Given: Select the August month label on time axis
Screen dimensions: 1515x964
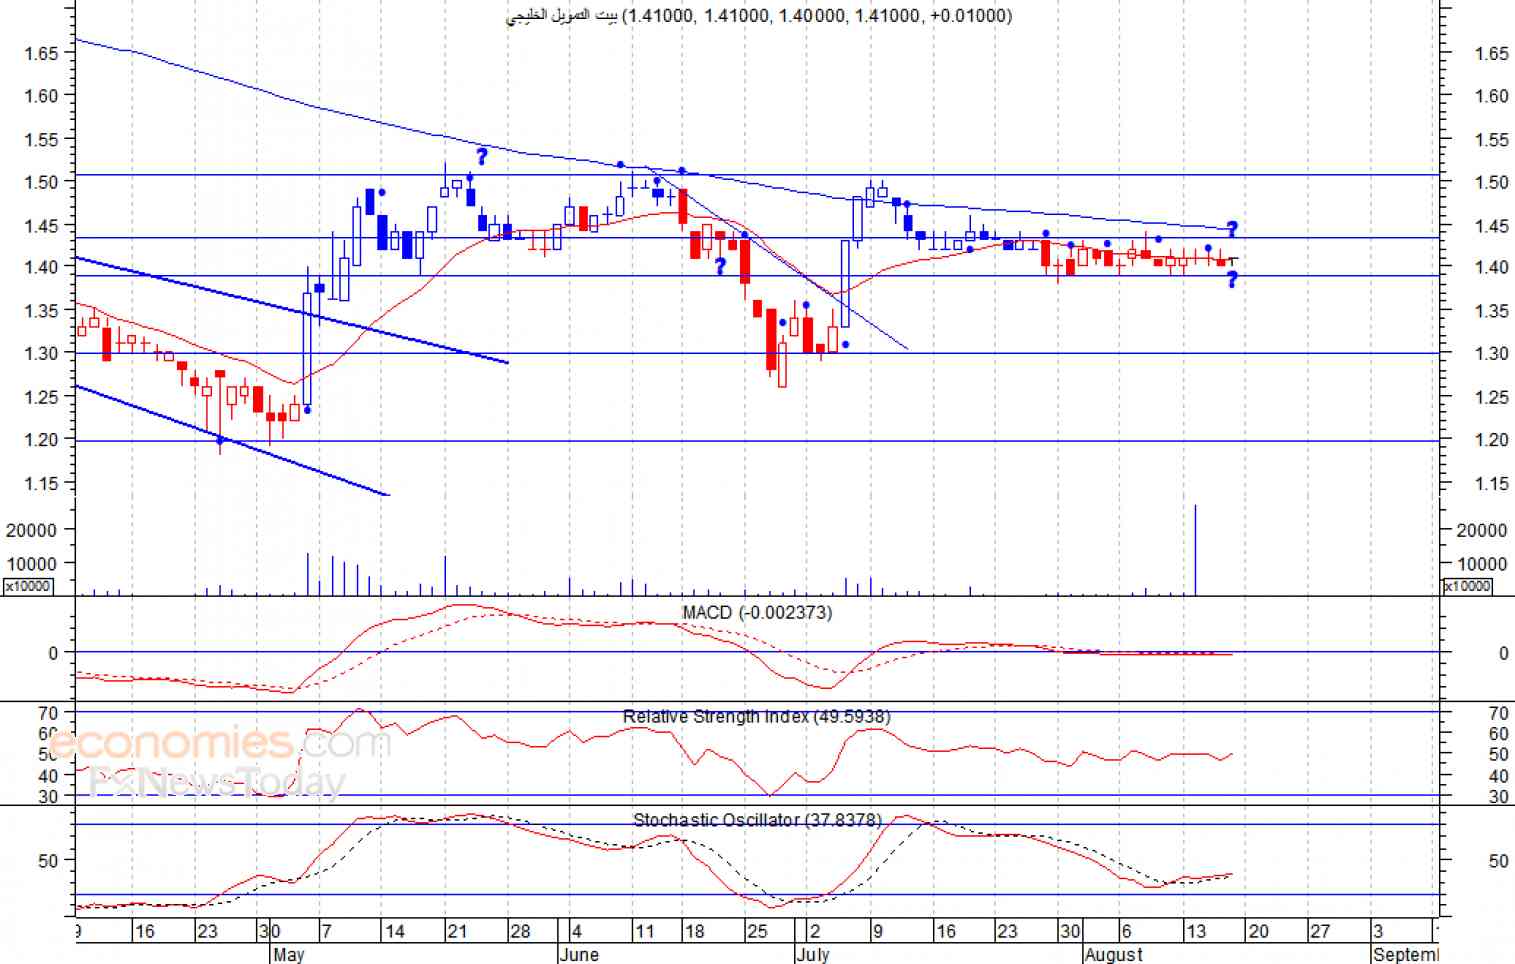Looking at the screenshot, I should 1114,954.
